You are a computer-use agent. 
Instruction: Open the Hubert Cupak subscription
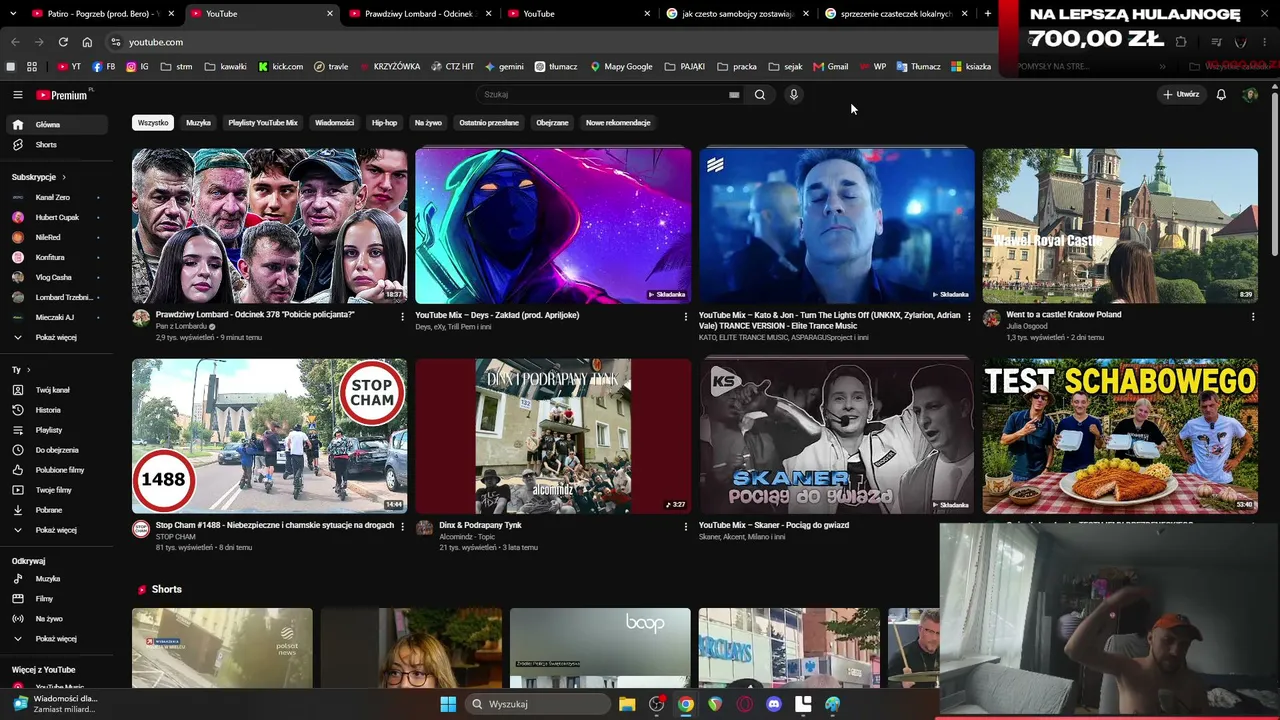(x=56, y=217)
